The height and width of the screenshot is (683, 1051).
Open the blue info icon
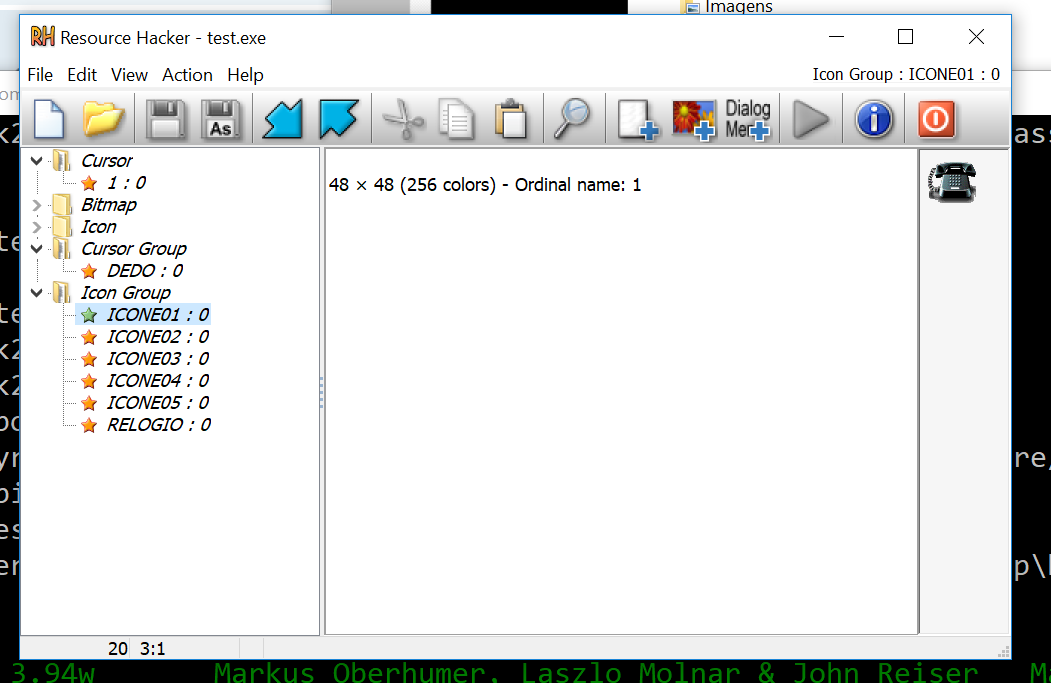[874, 120]
